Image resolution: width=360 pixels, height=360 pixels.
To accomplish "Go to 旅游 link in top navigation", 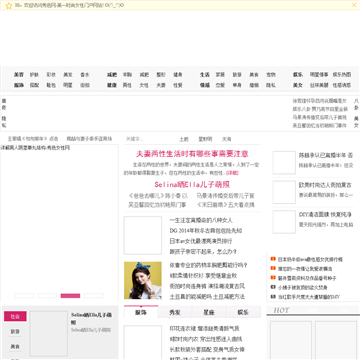I will (x=237, y=75).
